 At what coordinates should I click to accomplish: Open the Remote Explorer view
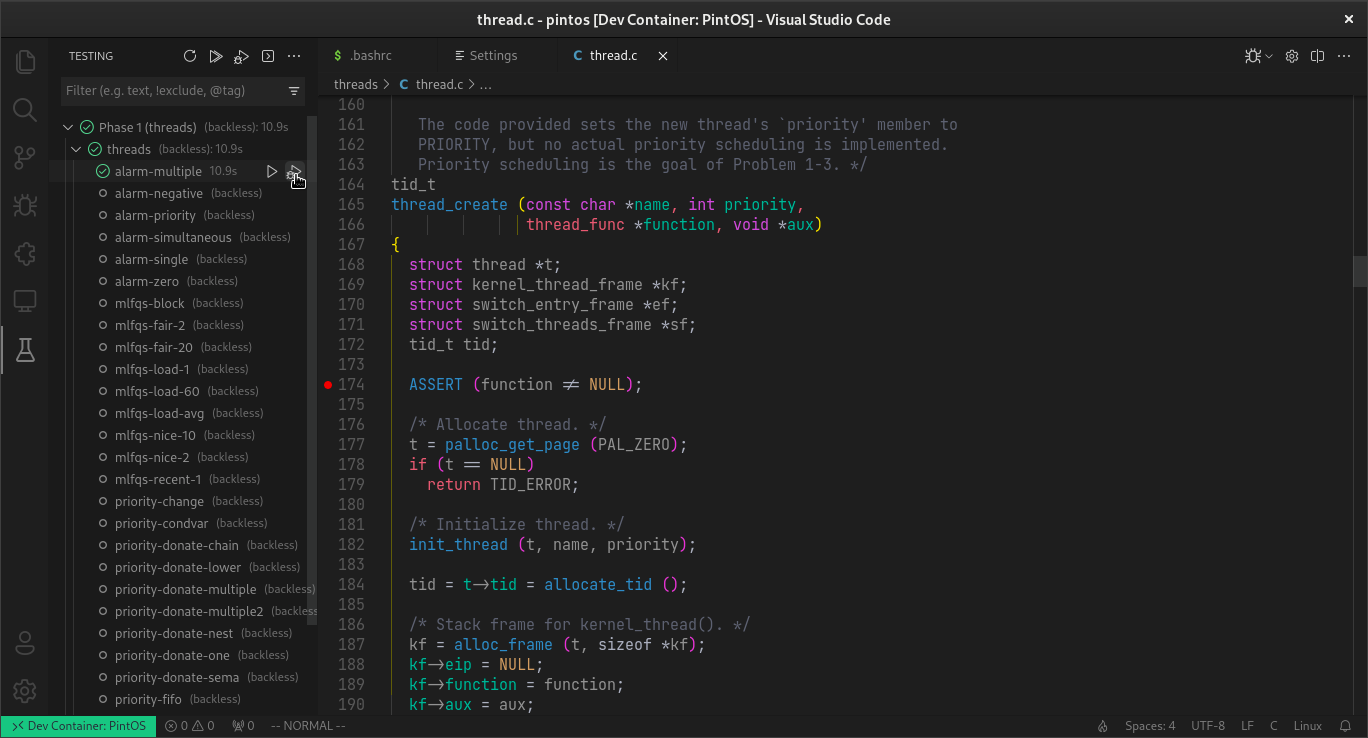click(x=25, y=301)
